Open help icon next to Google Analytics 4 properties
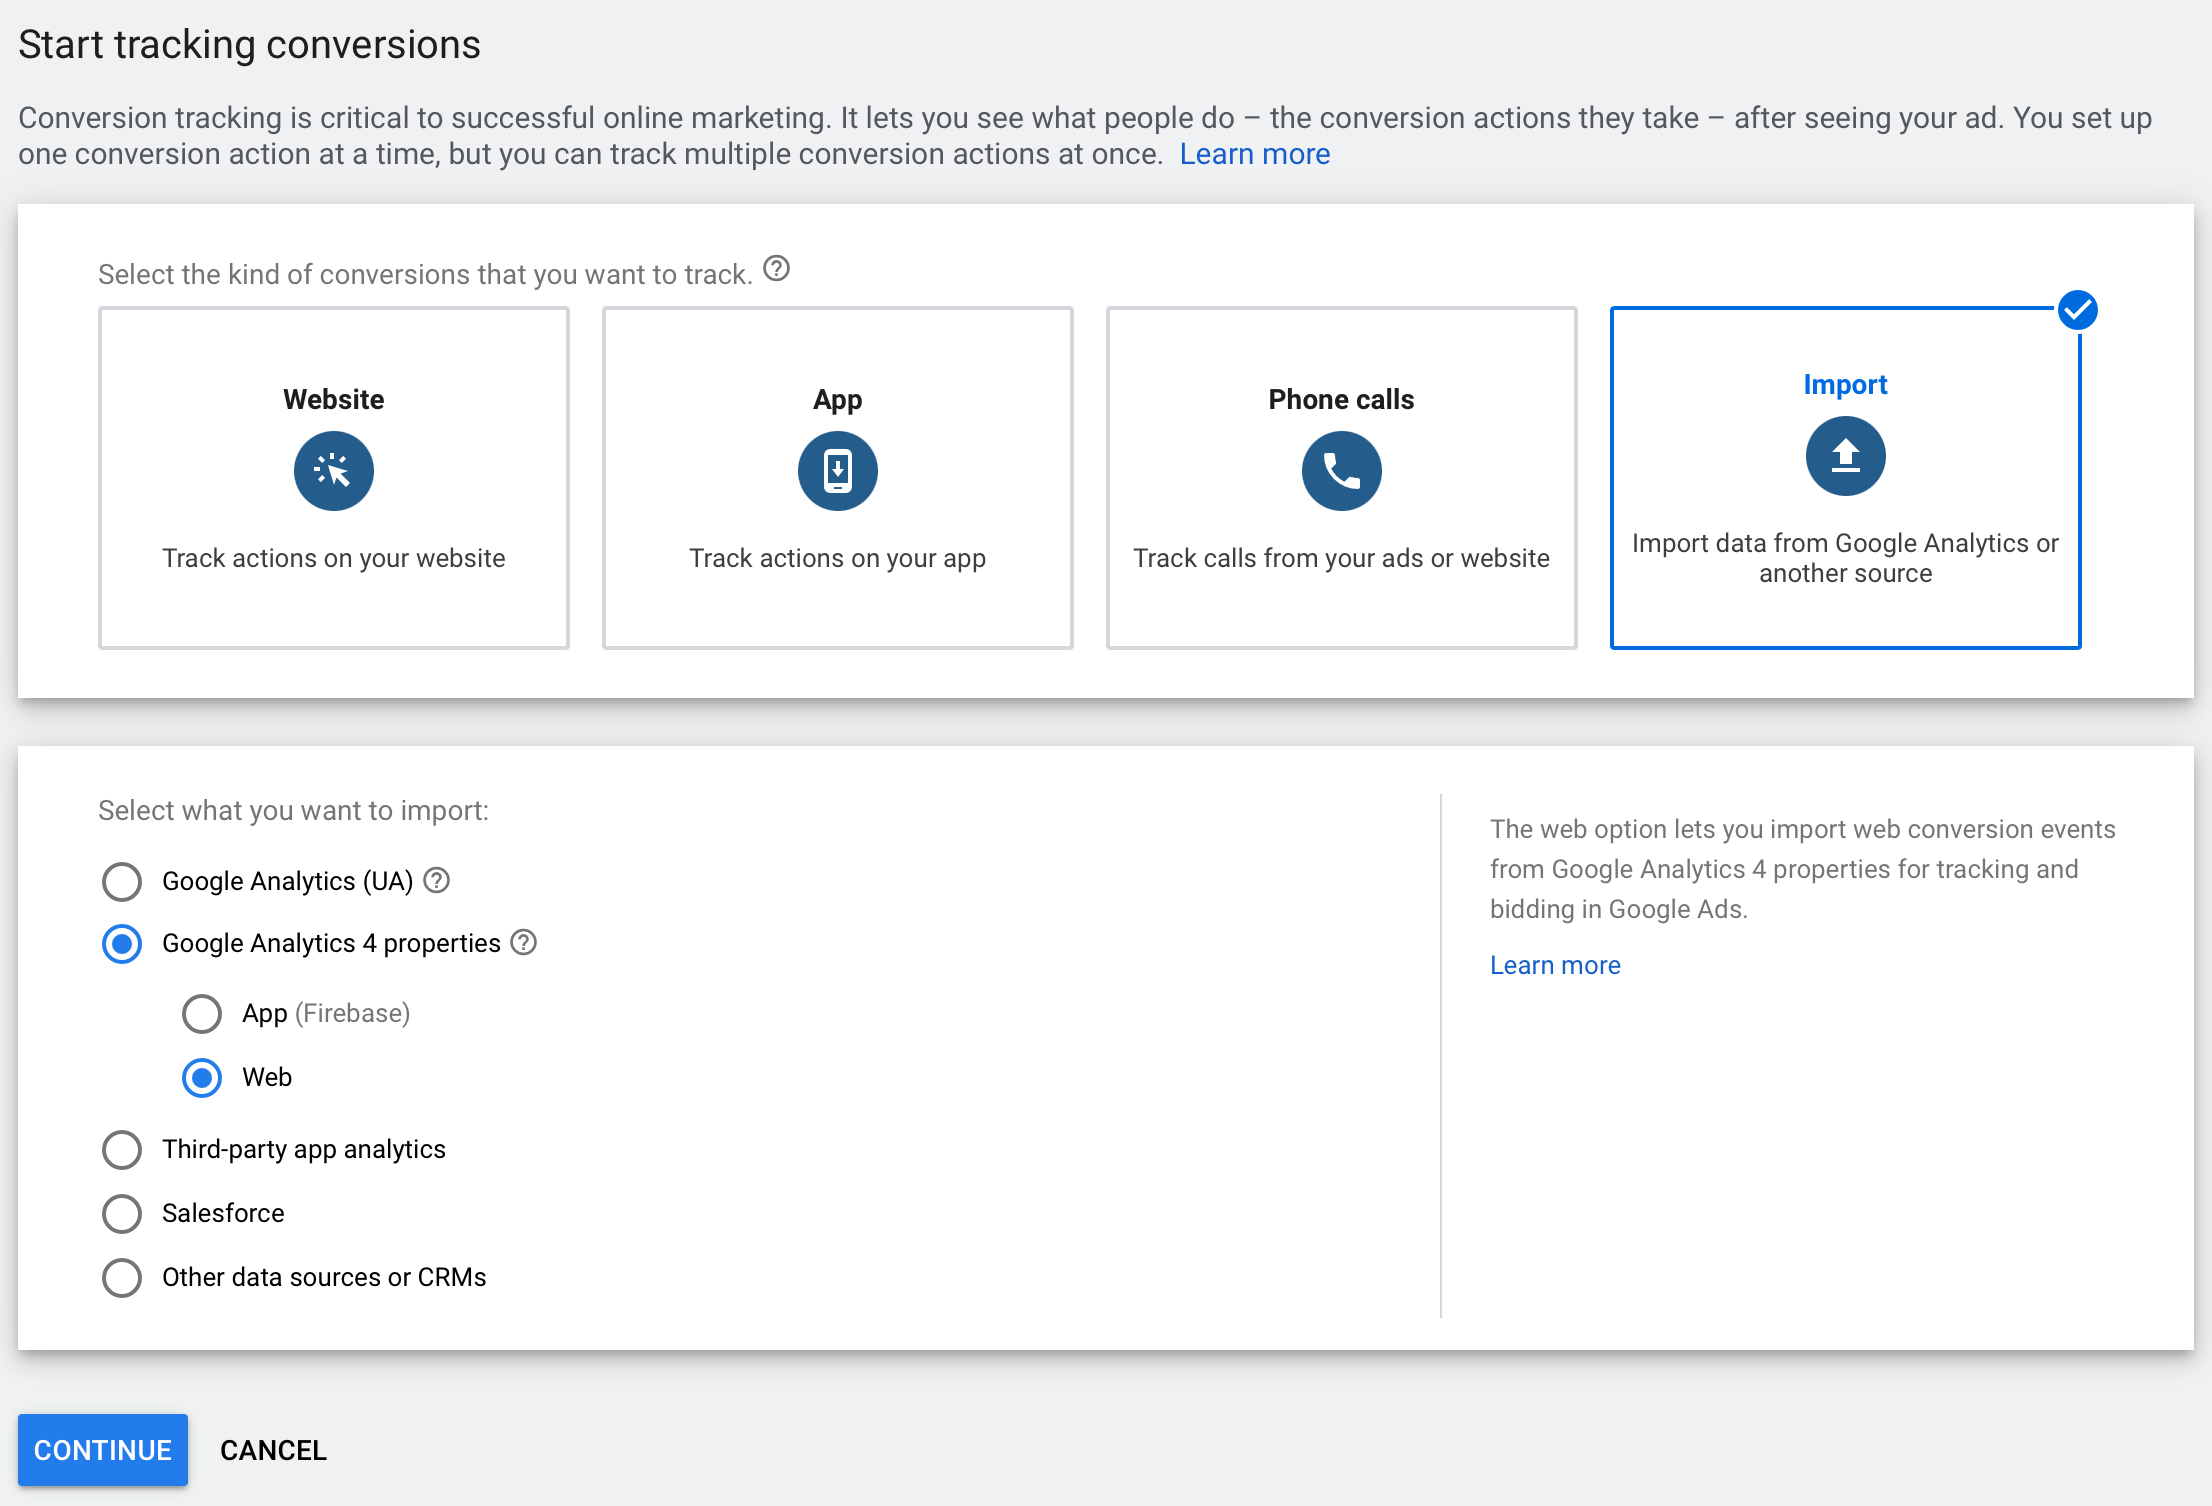 pyautogui.click(x=524, y=942)
